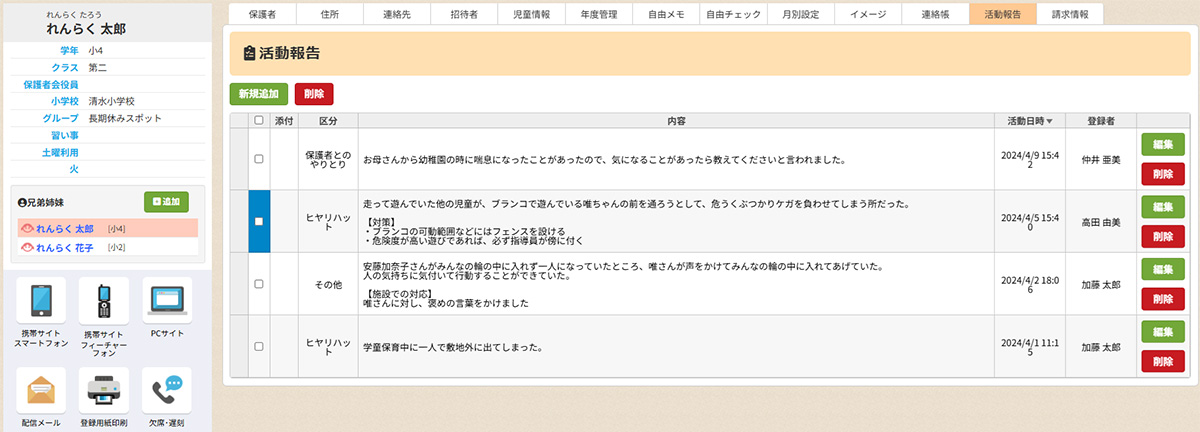Open sibling れんらく 太郎 link

click(x=64, y=229)
